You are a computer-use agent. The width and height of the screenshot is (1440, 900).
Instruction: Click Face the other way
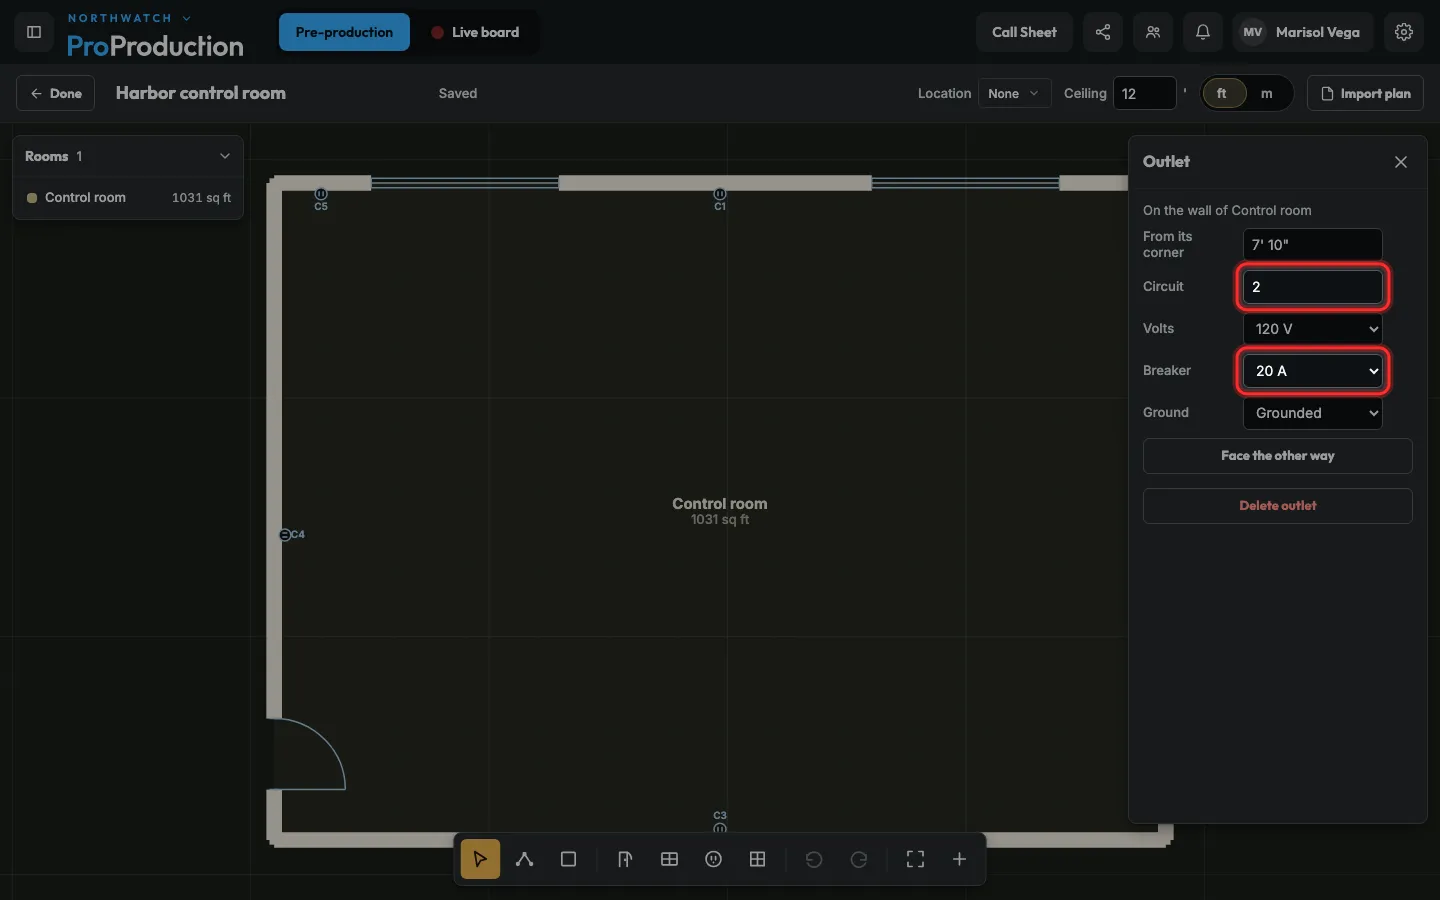click(x=1277, y=456)
